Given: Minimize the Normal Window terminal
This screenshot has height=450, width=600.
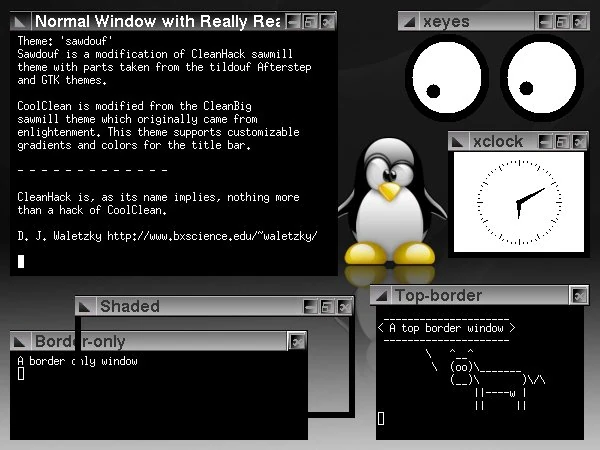Looking at the screenshot, I should pyautogui.click(x=293, y=22).
